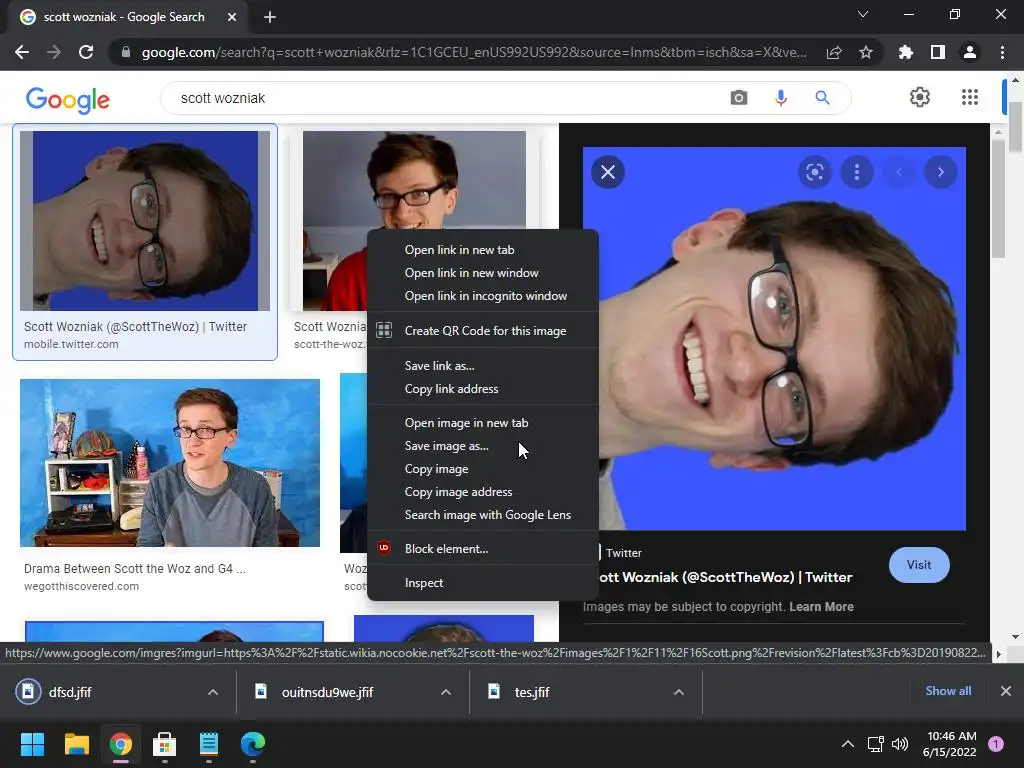Go to next image in preview
Image resolution: width=1024 pixels, height=768 pixels.
click(940, 172)
